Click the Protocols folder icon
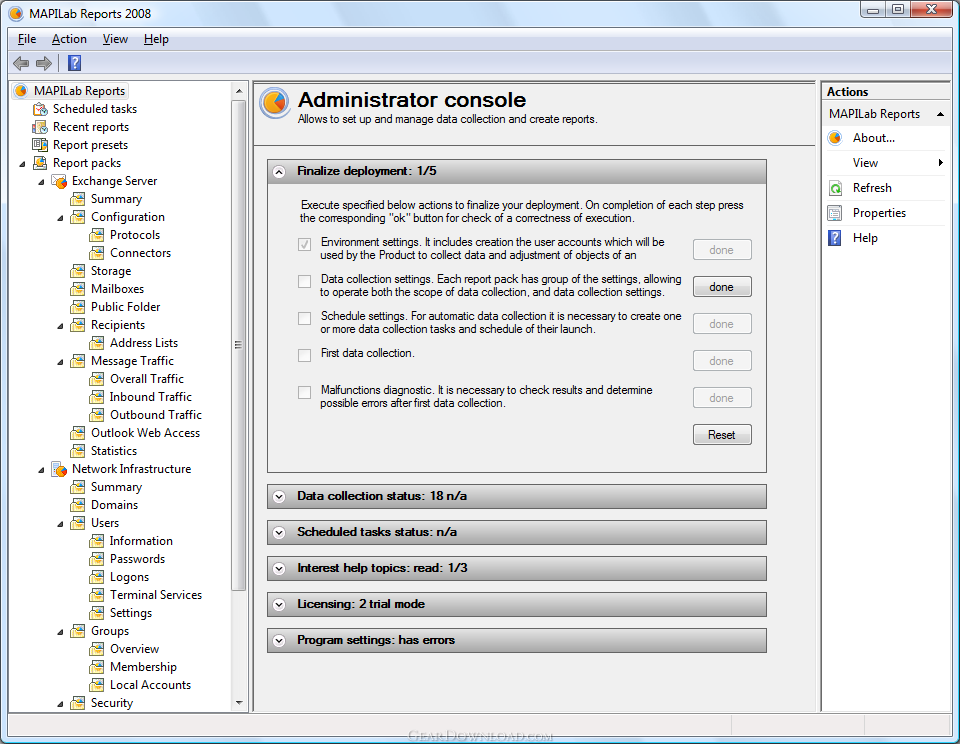The image size is (960, 744). coord(97,235)
